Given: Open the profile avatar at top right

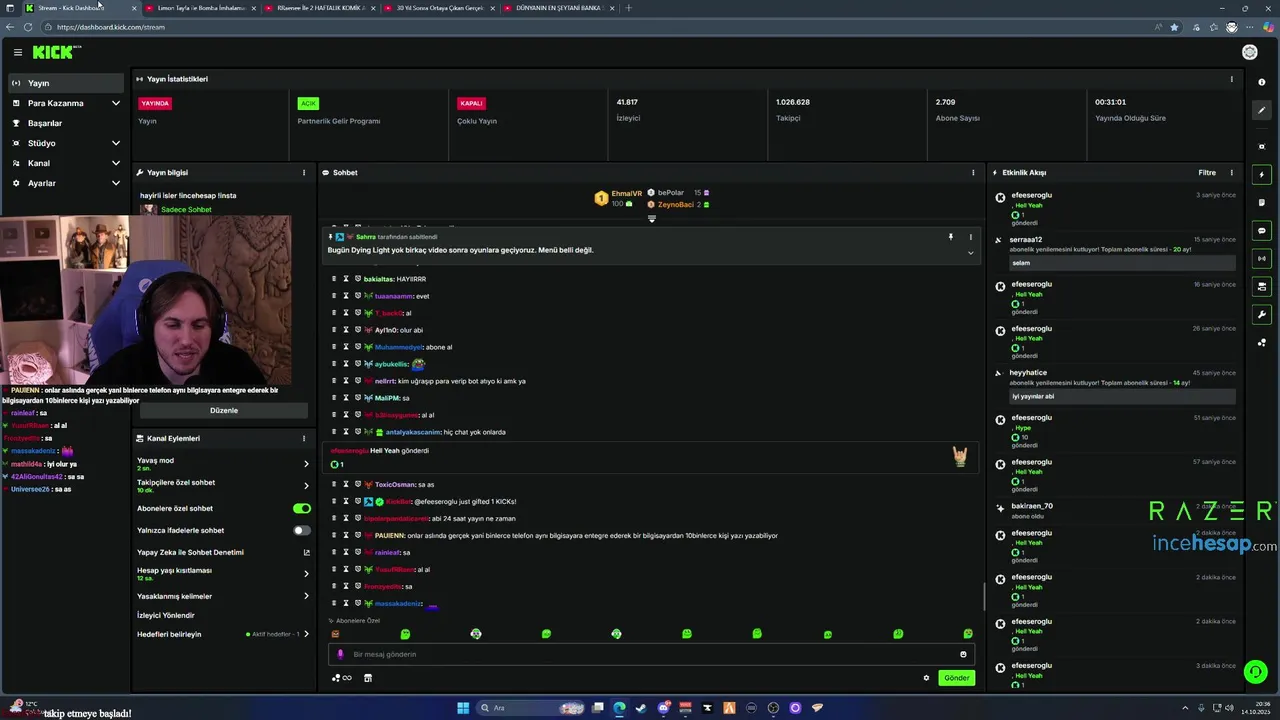Looking at the screenshot, I should click(1249, 52).
